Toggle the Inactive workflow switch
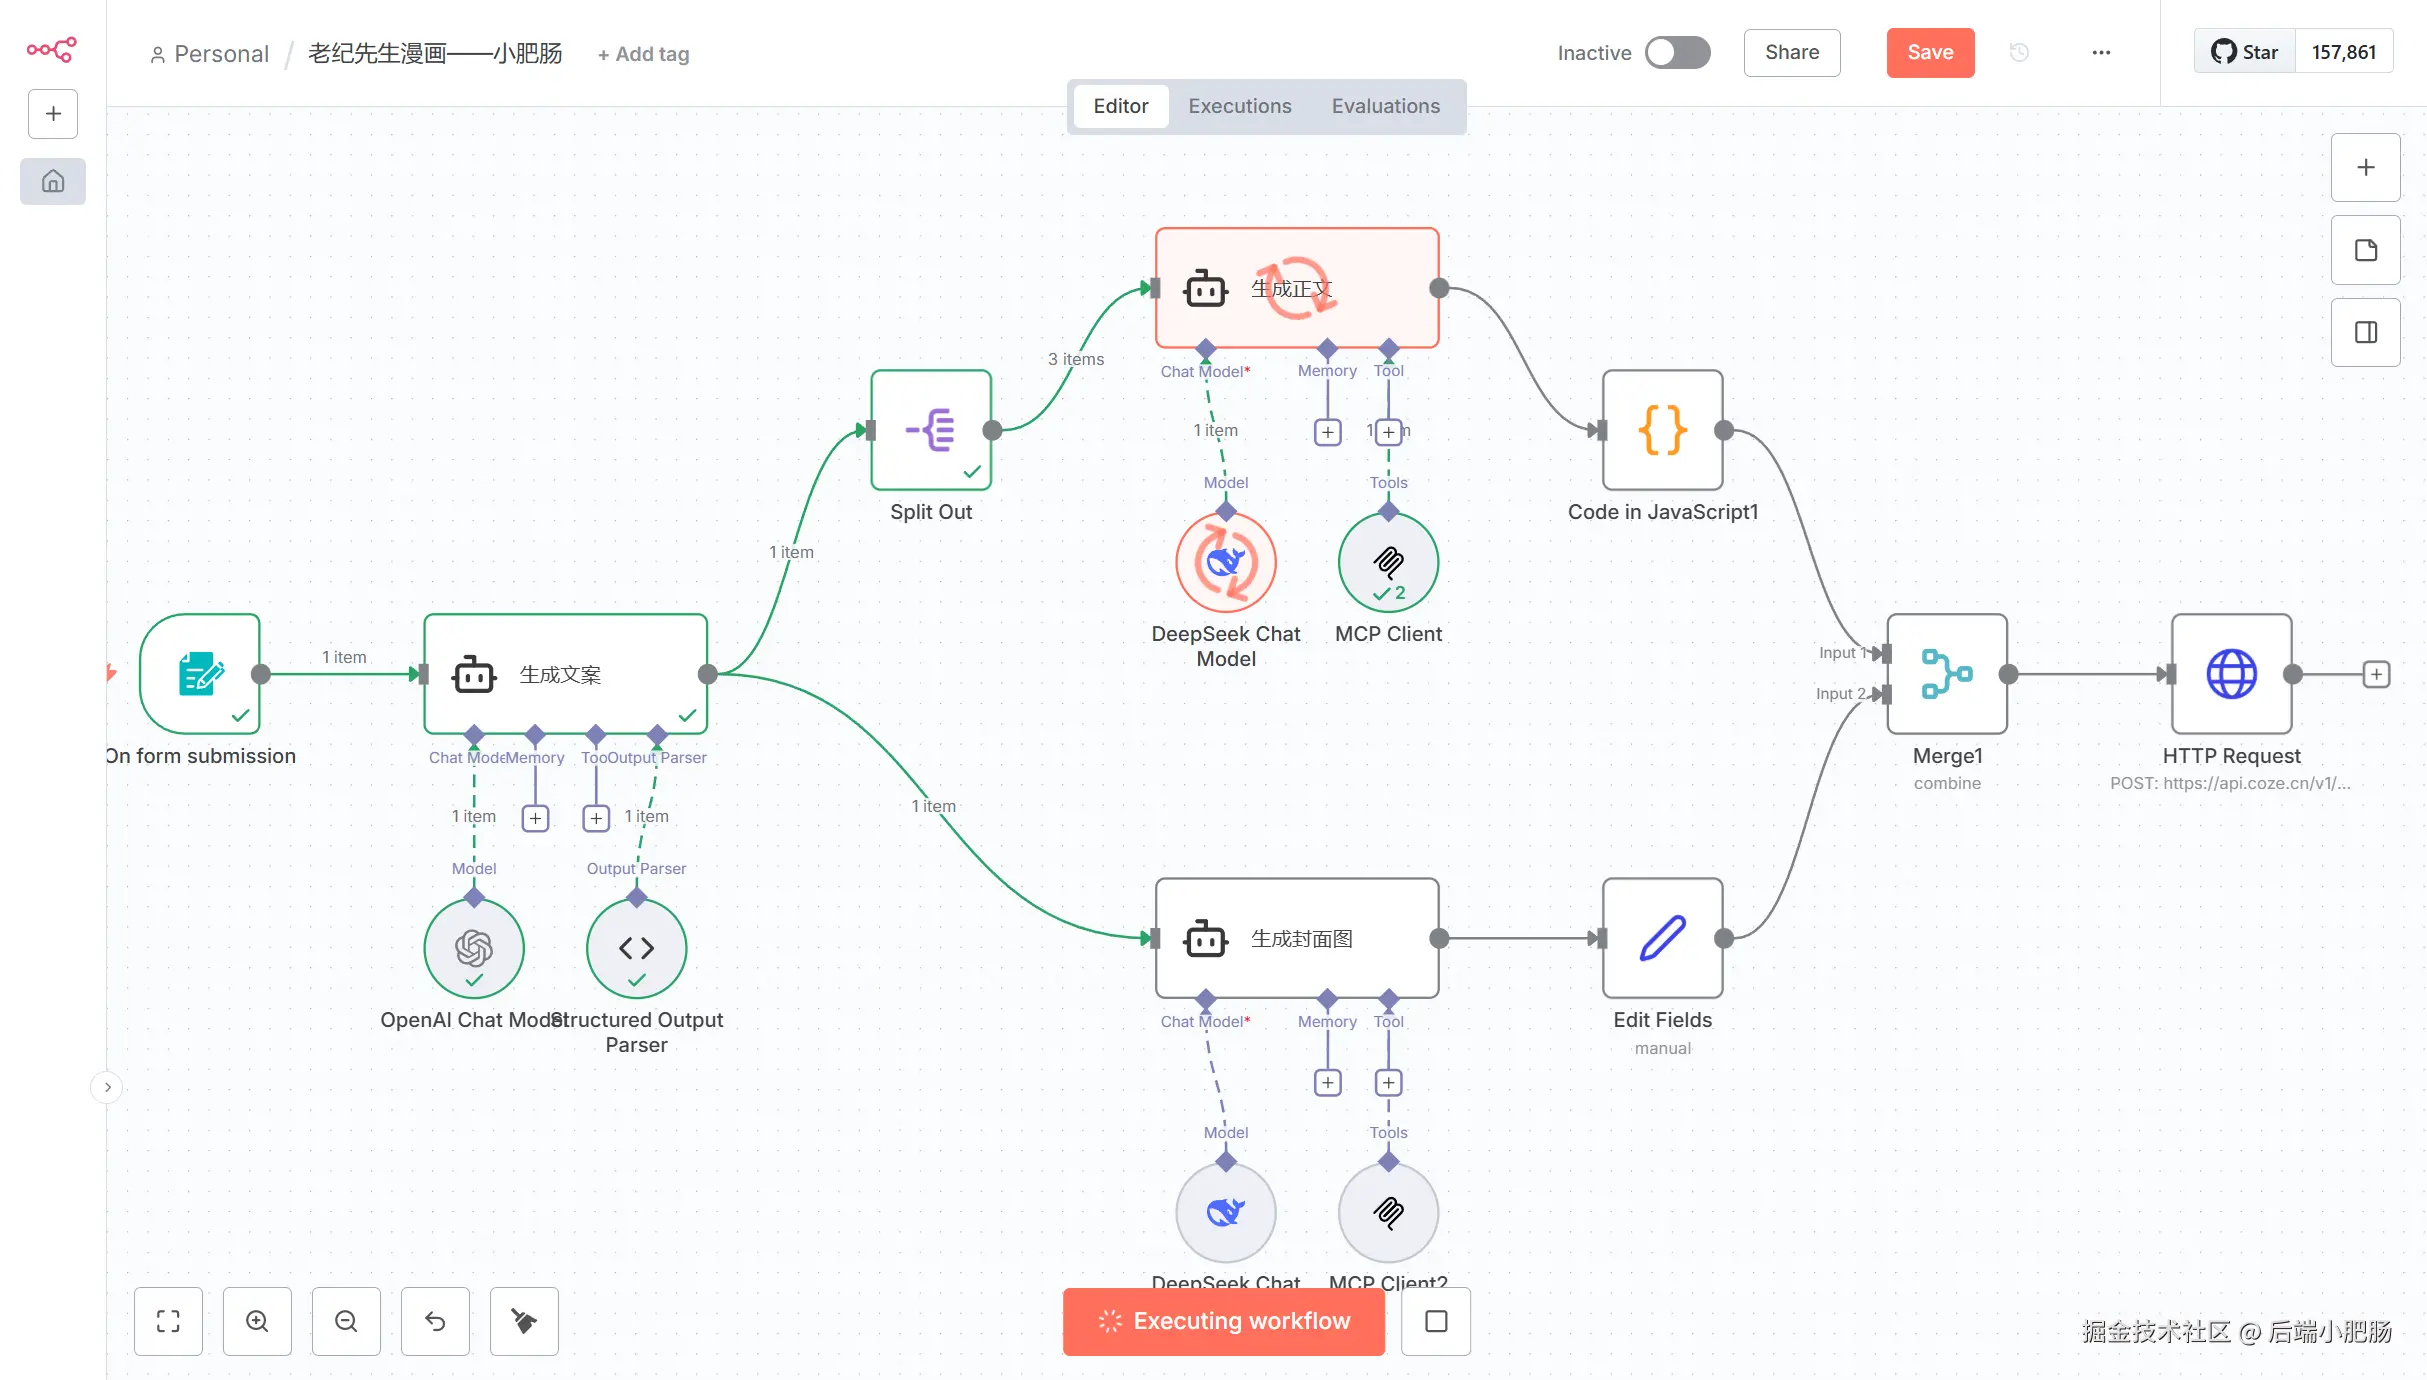The image size is (2427, 1380). pos(1678,53)
